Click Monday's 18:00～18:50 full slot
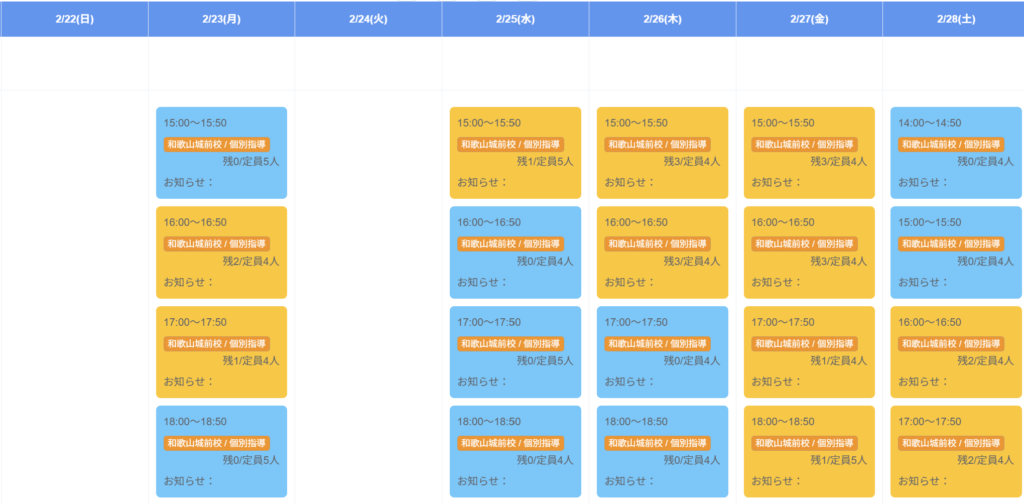The image size is (1024, 504). 221,451
